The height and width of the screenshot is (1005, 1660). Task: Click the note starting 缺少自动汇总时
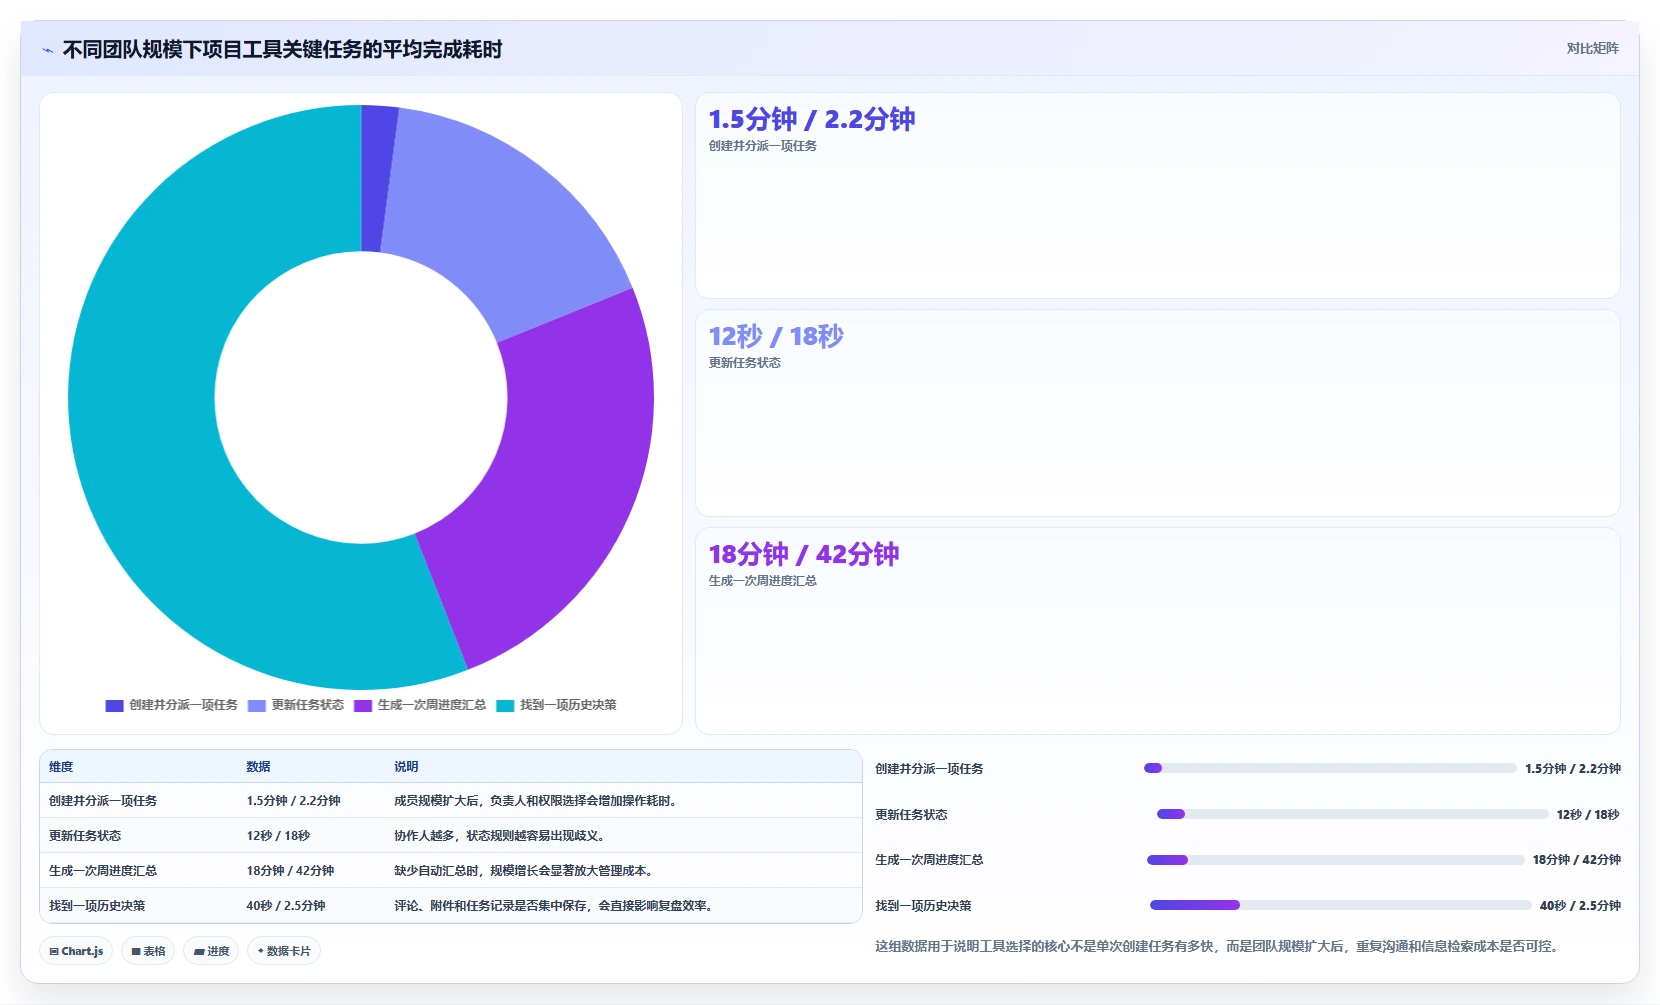526,871
